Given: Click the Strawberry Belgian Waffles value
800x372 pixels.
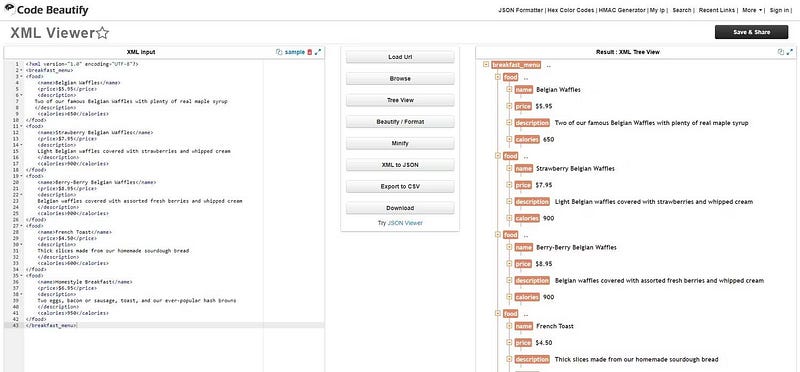Looking at the screenshot, I should coord(576,168).
